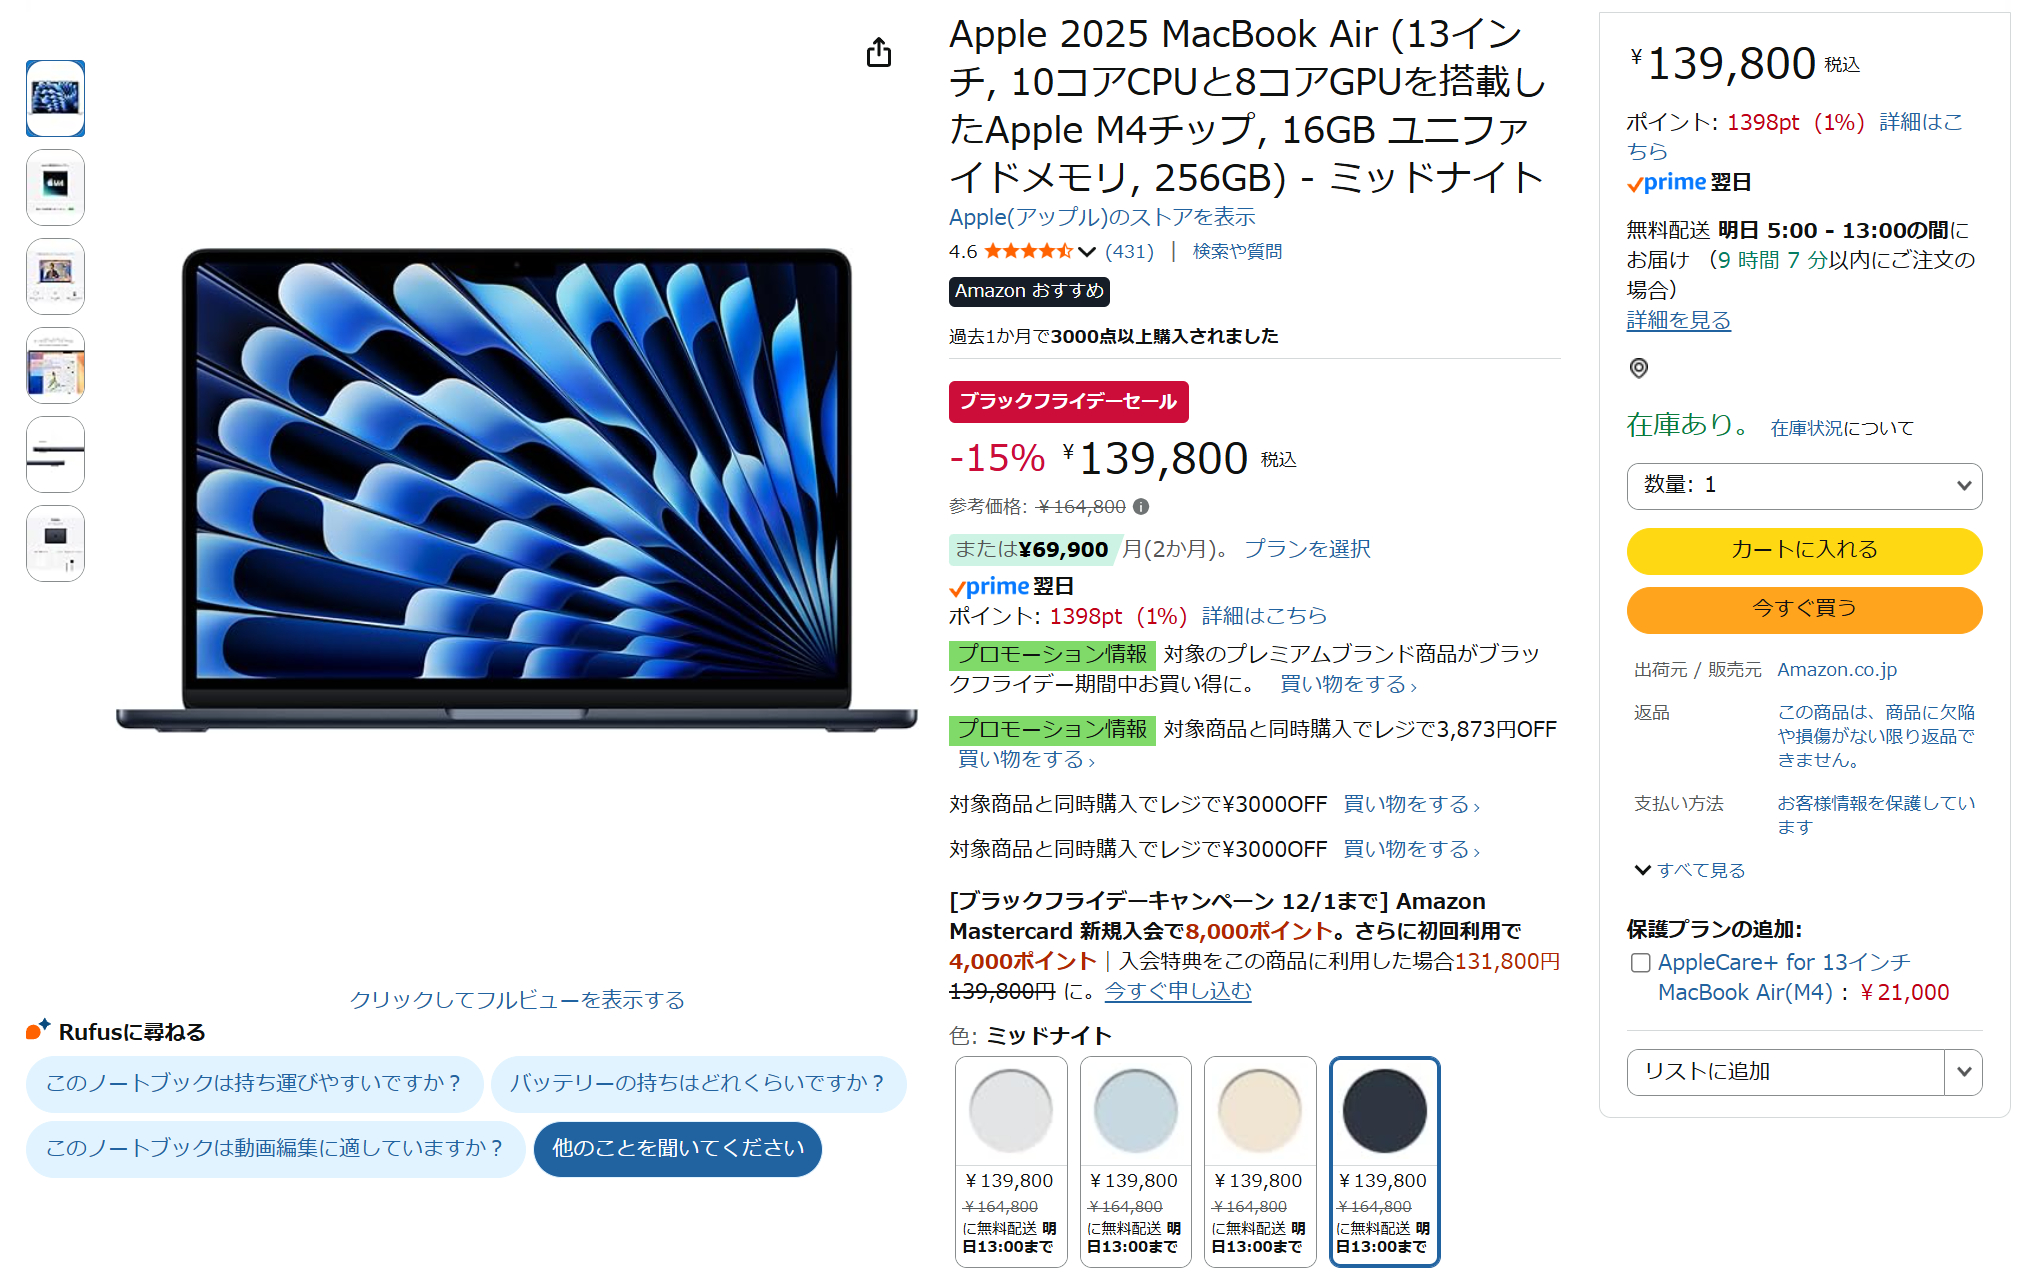This screenshot has width=2031, height=1276.
Task: Click the 今すぐ買う button
Action: click(x=1804, y=609)
